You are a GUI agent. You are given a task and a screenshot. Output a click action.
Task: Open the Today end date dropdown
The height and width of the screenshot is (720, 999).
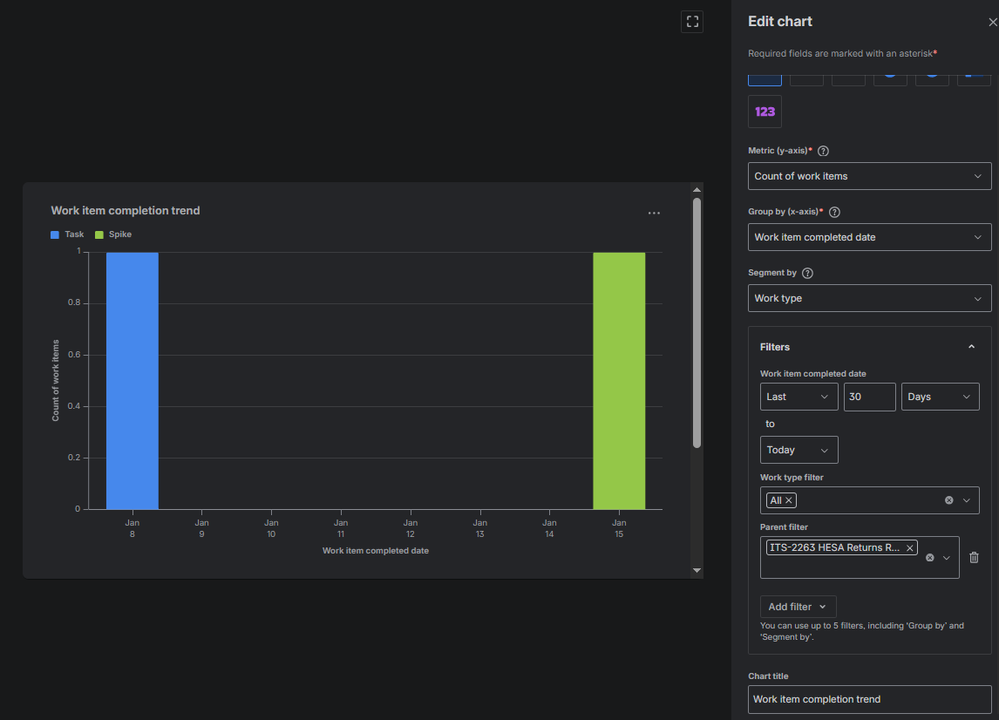coord(798,450)
